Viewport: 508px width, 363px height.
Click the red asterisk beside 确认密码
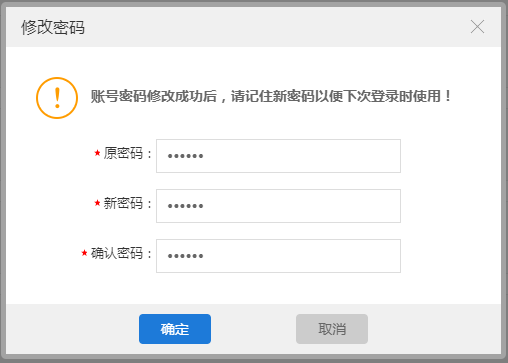tap(84, 253)
